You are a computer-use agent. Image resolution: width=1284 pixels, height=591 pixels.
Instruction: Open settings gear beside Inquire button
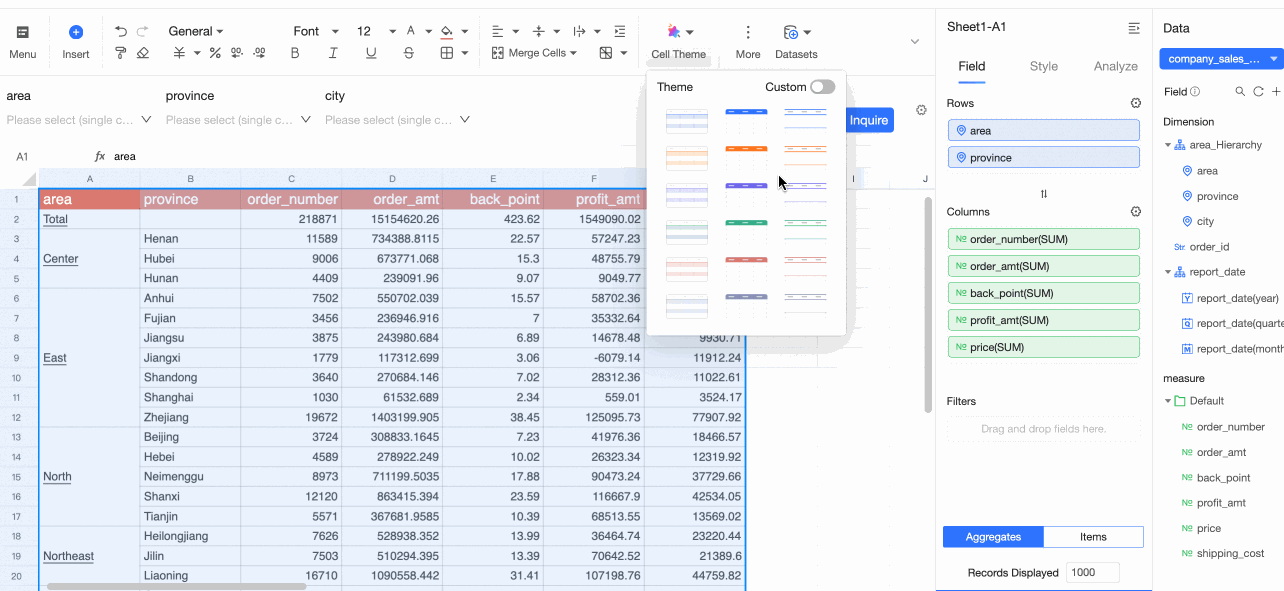click(x=921, y=110)
